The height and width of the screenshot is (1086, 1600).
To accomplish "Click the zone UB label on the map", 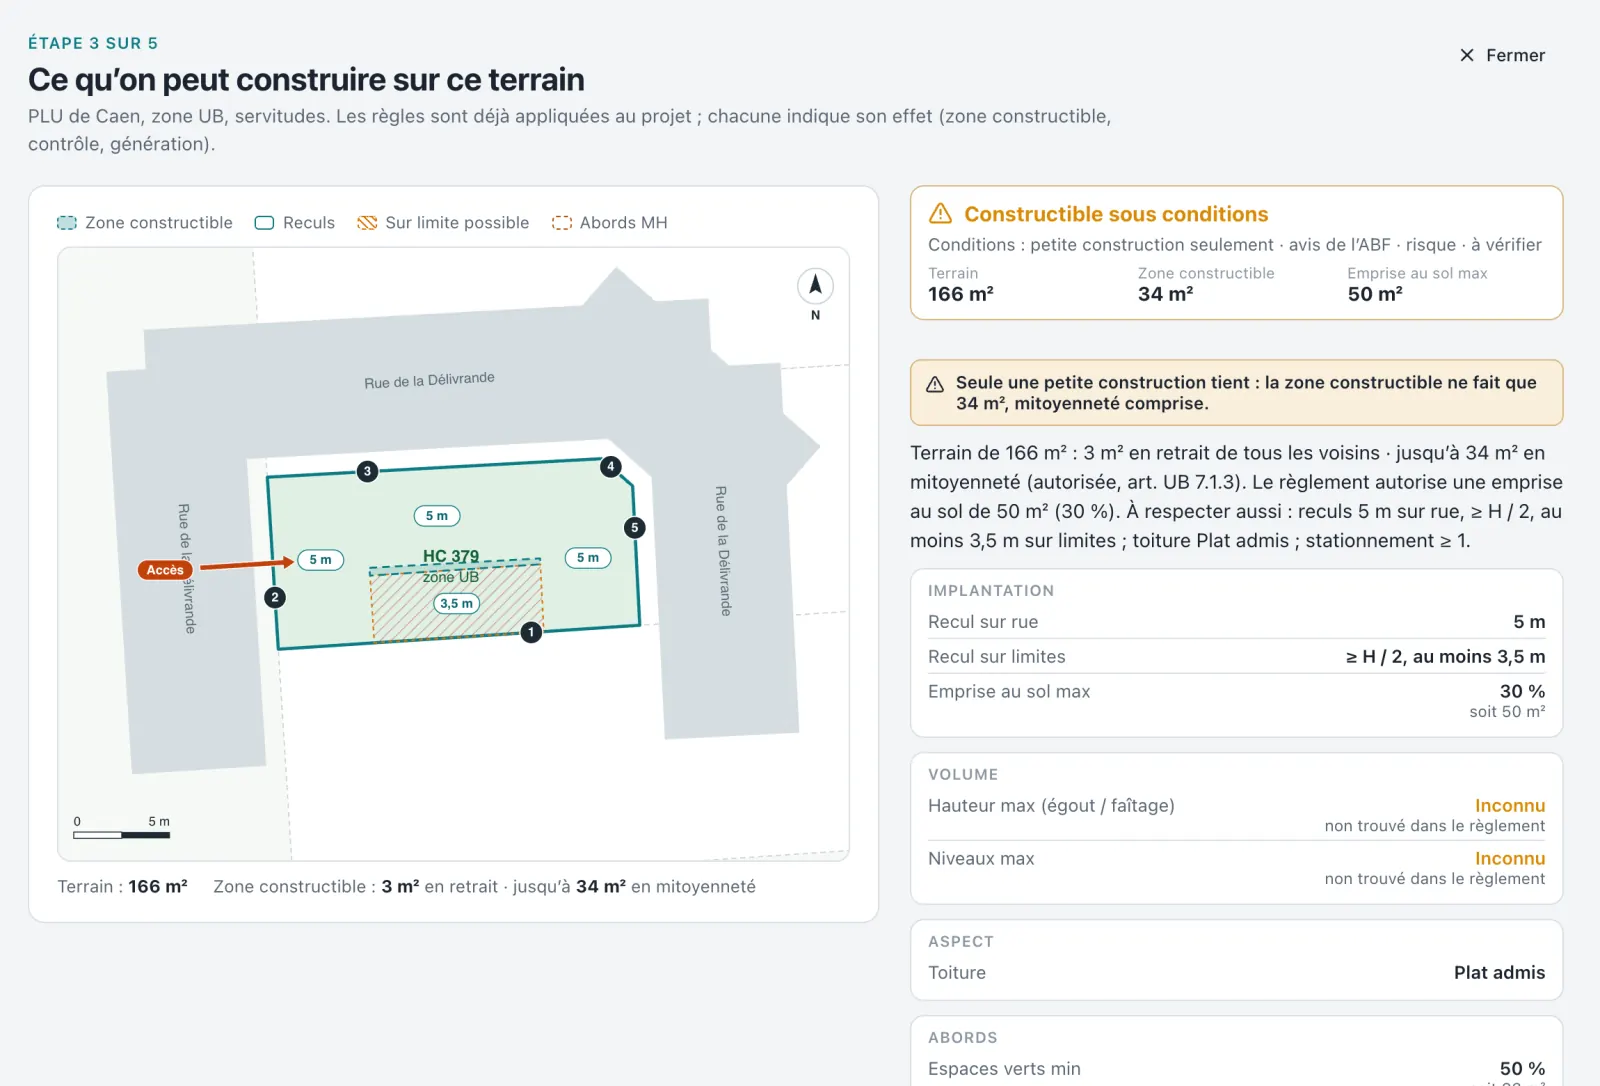I will coord(451,577).
